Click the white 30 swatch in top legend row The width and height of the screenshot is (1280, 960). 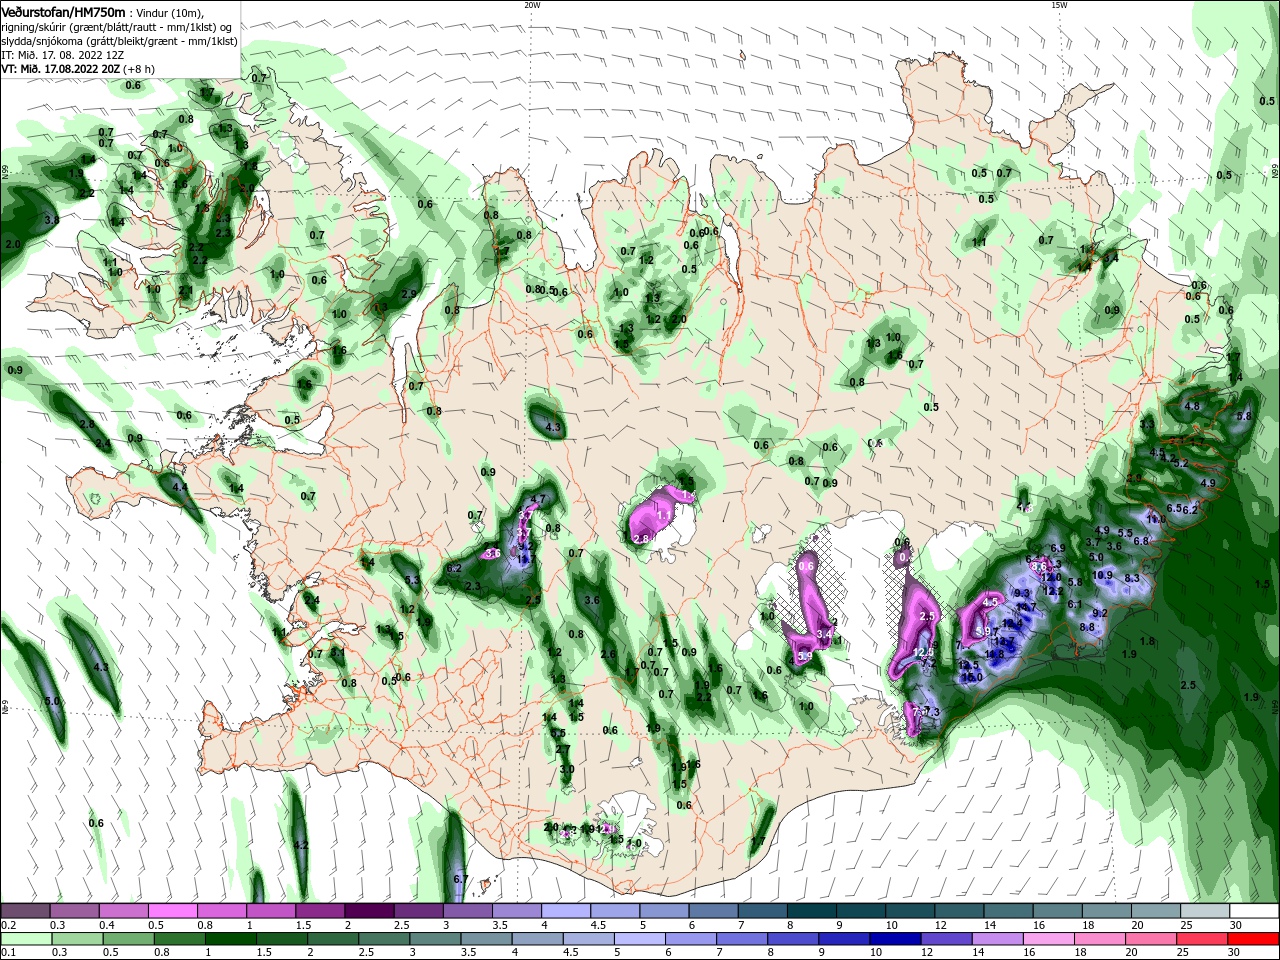[x=1254, y=911]
